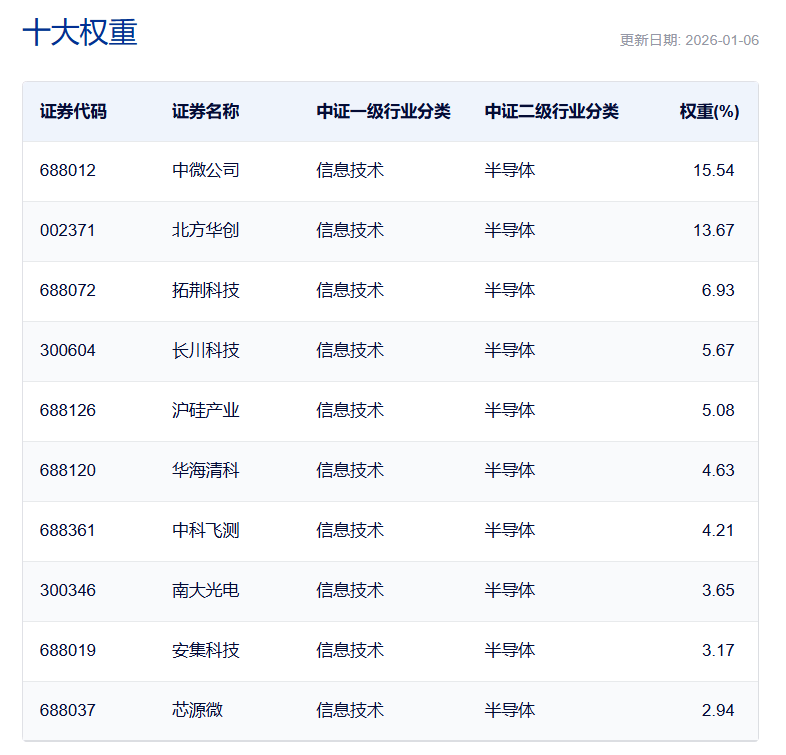Click the 证券代码 column header
The width and height of the screenshot is (786, 755).
(73, 111)
